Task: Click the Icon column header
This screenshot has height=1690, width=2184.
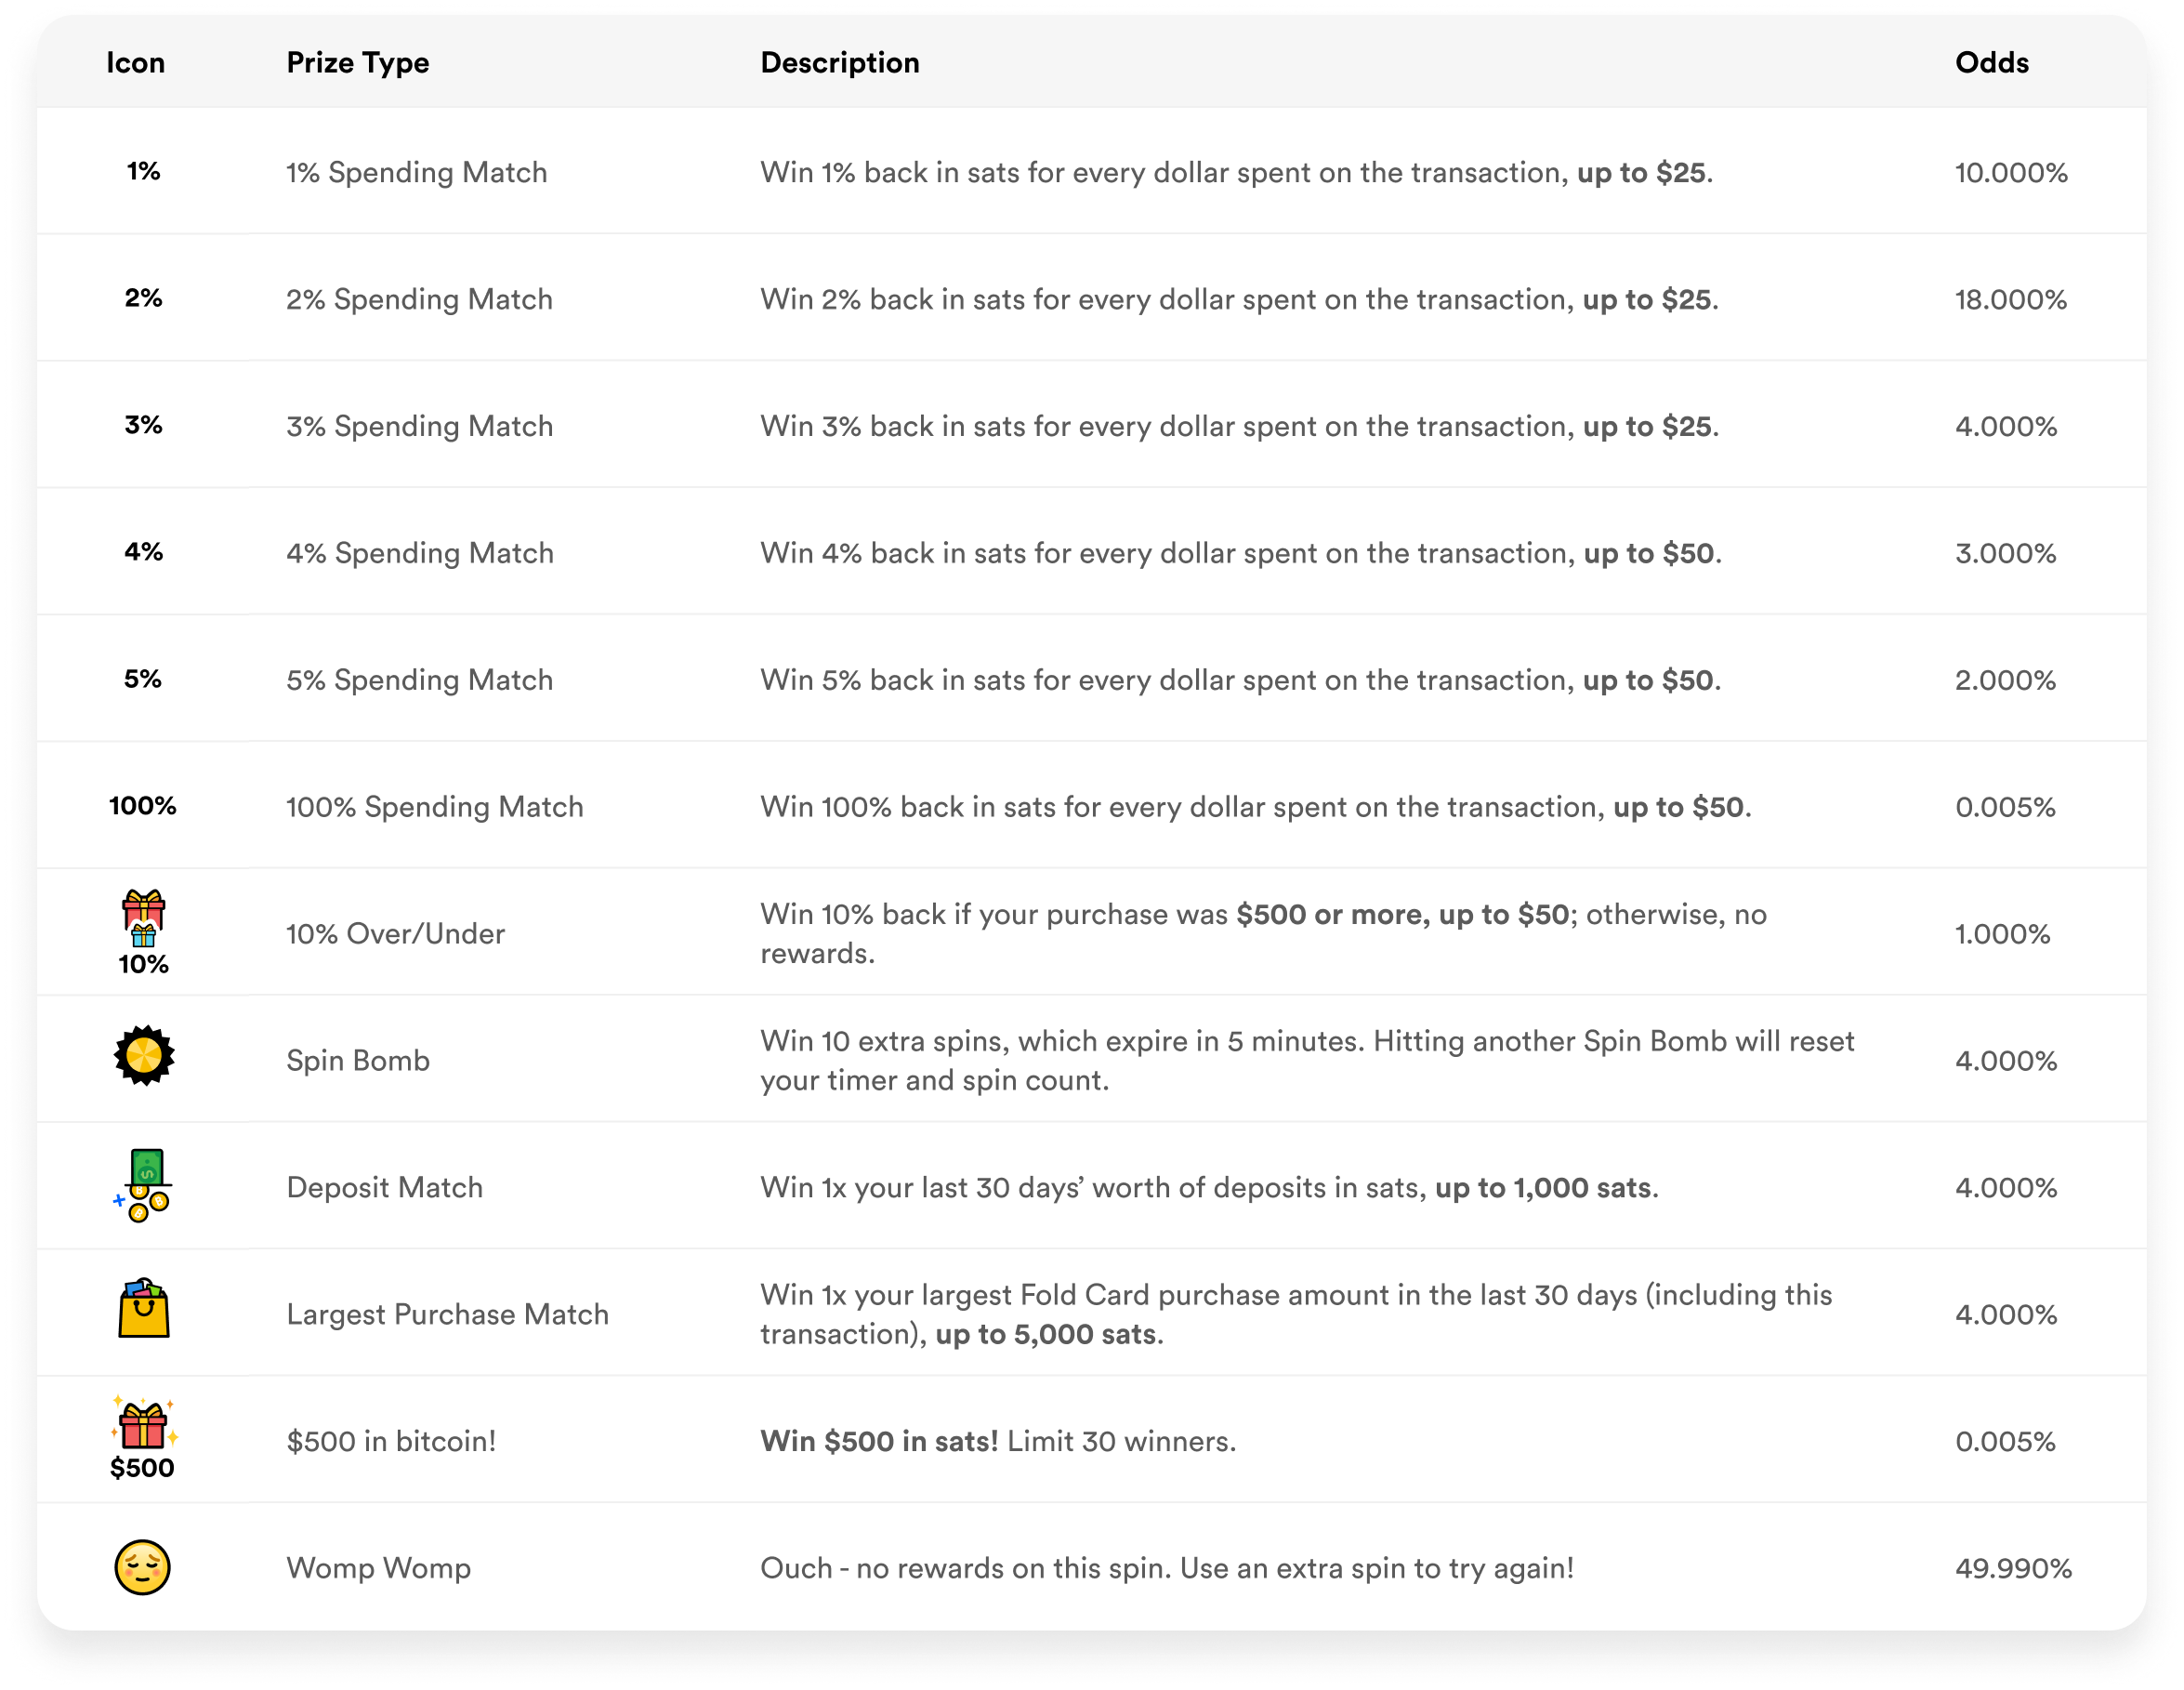Action: [135, 62]
